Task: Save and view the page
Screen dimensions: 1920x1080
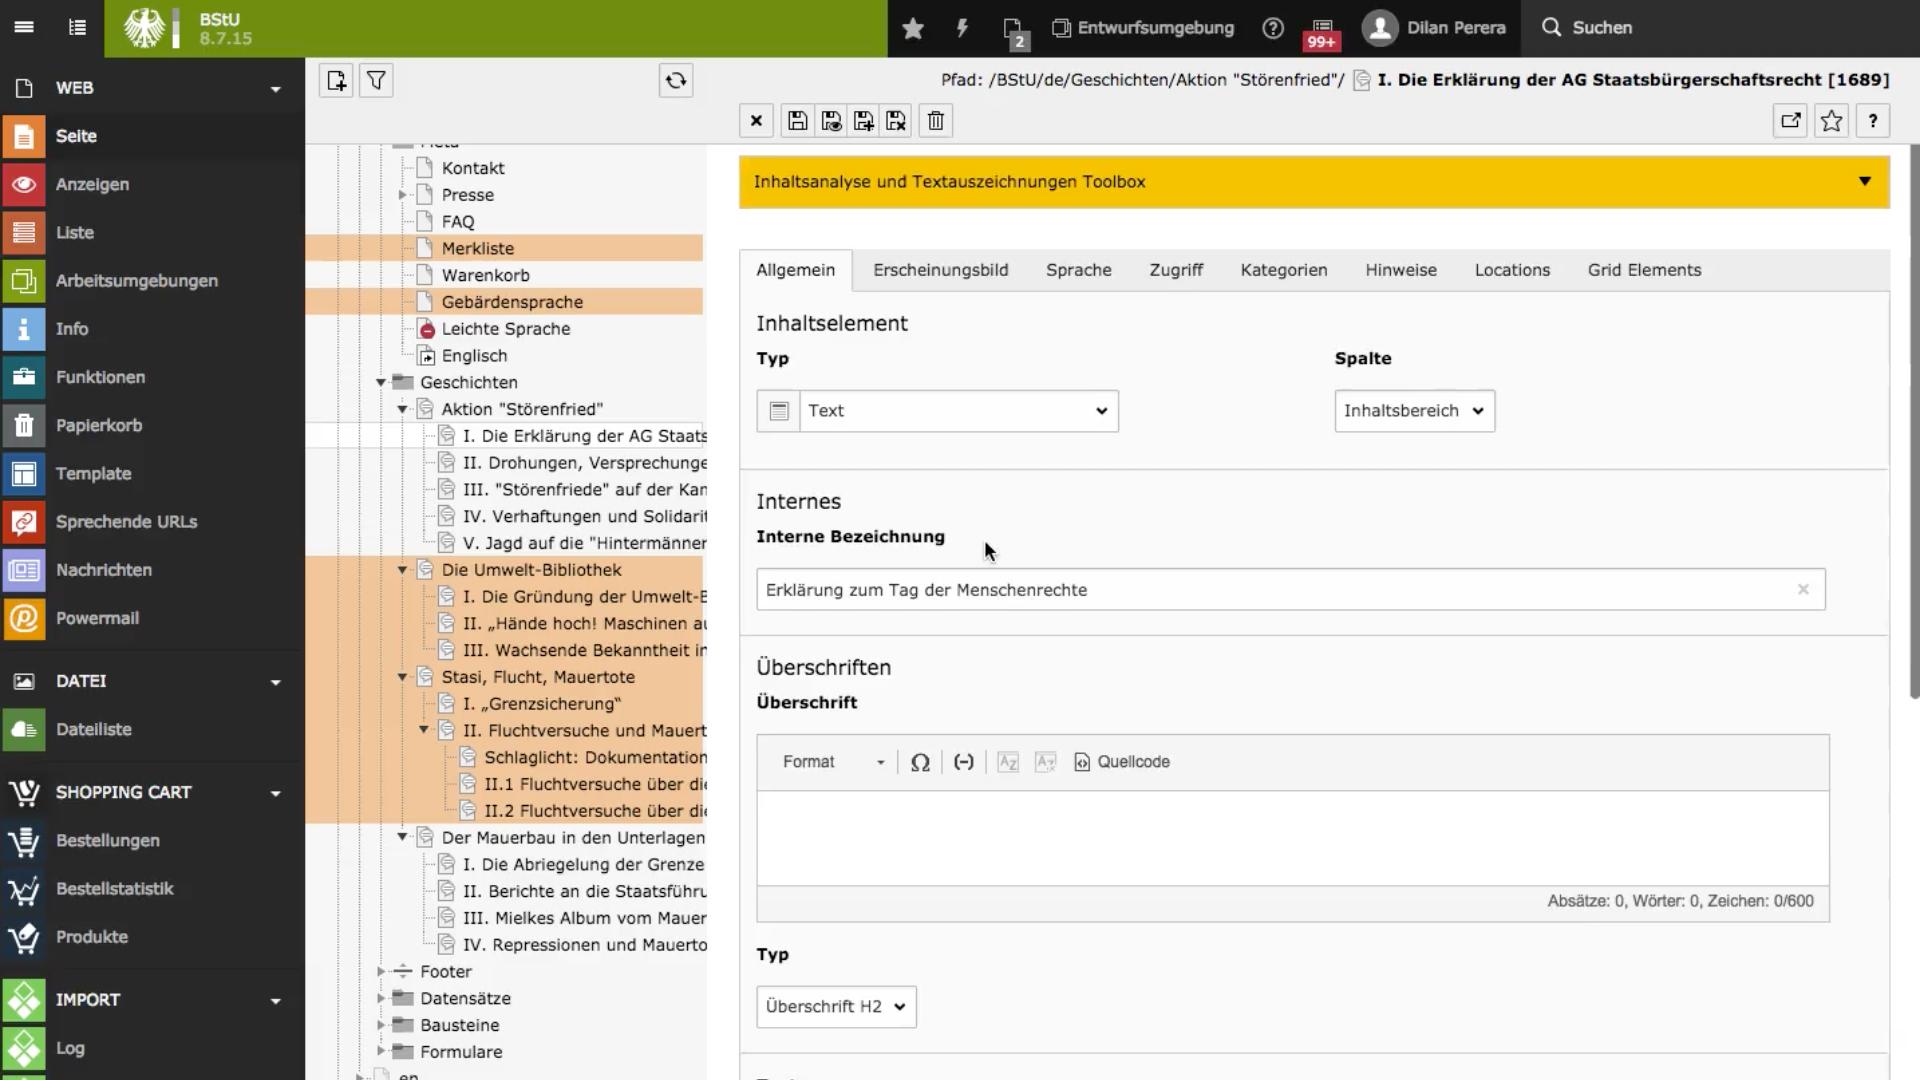Action: tap(831, 121)
